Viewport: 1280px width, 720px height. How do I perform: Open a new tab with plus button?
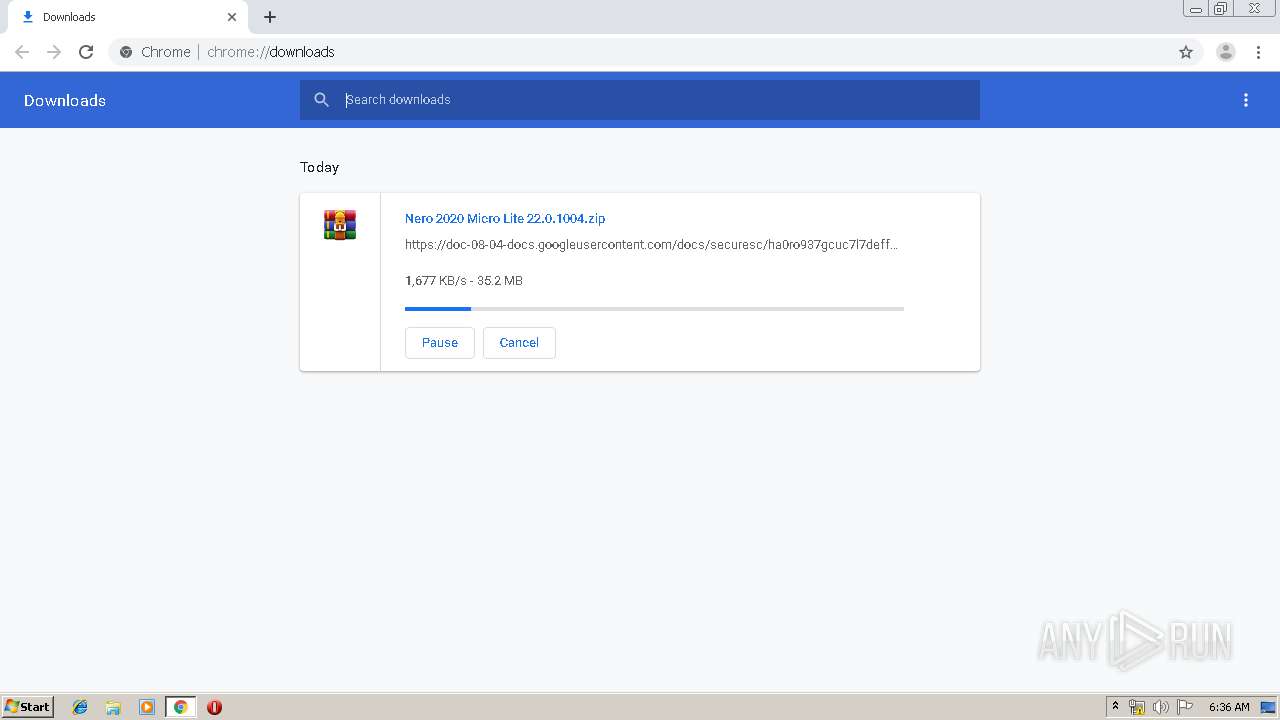tap(270, 17)
